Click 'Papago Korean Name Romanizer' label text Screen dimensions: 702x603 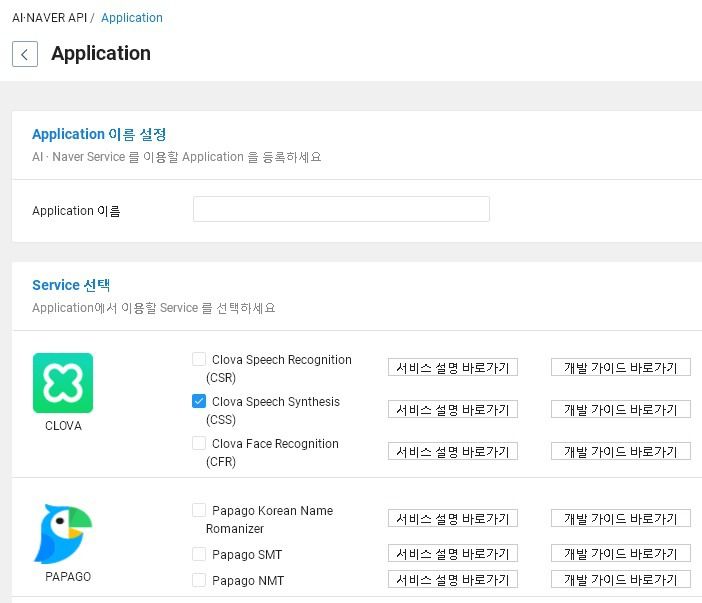coord(270,519)
